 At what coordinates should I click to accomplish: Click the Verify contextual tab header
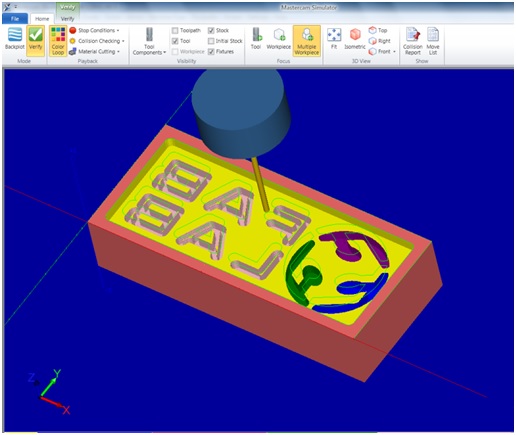(x=68, y=7)
